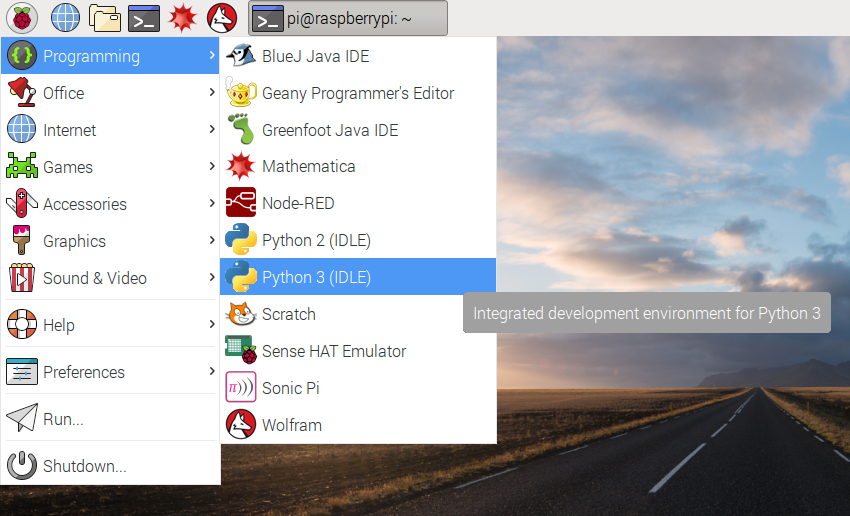Open the Raspberry Pi main menu icon
Screen dimensions: 850x516
pos(22,18)
